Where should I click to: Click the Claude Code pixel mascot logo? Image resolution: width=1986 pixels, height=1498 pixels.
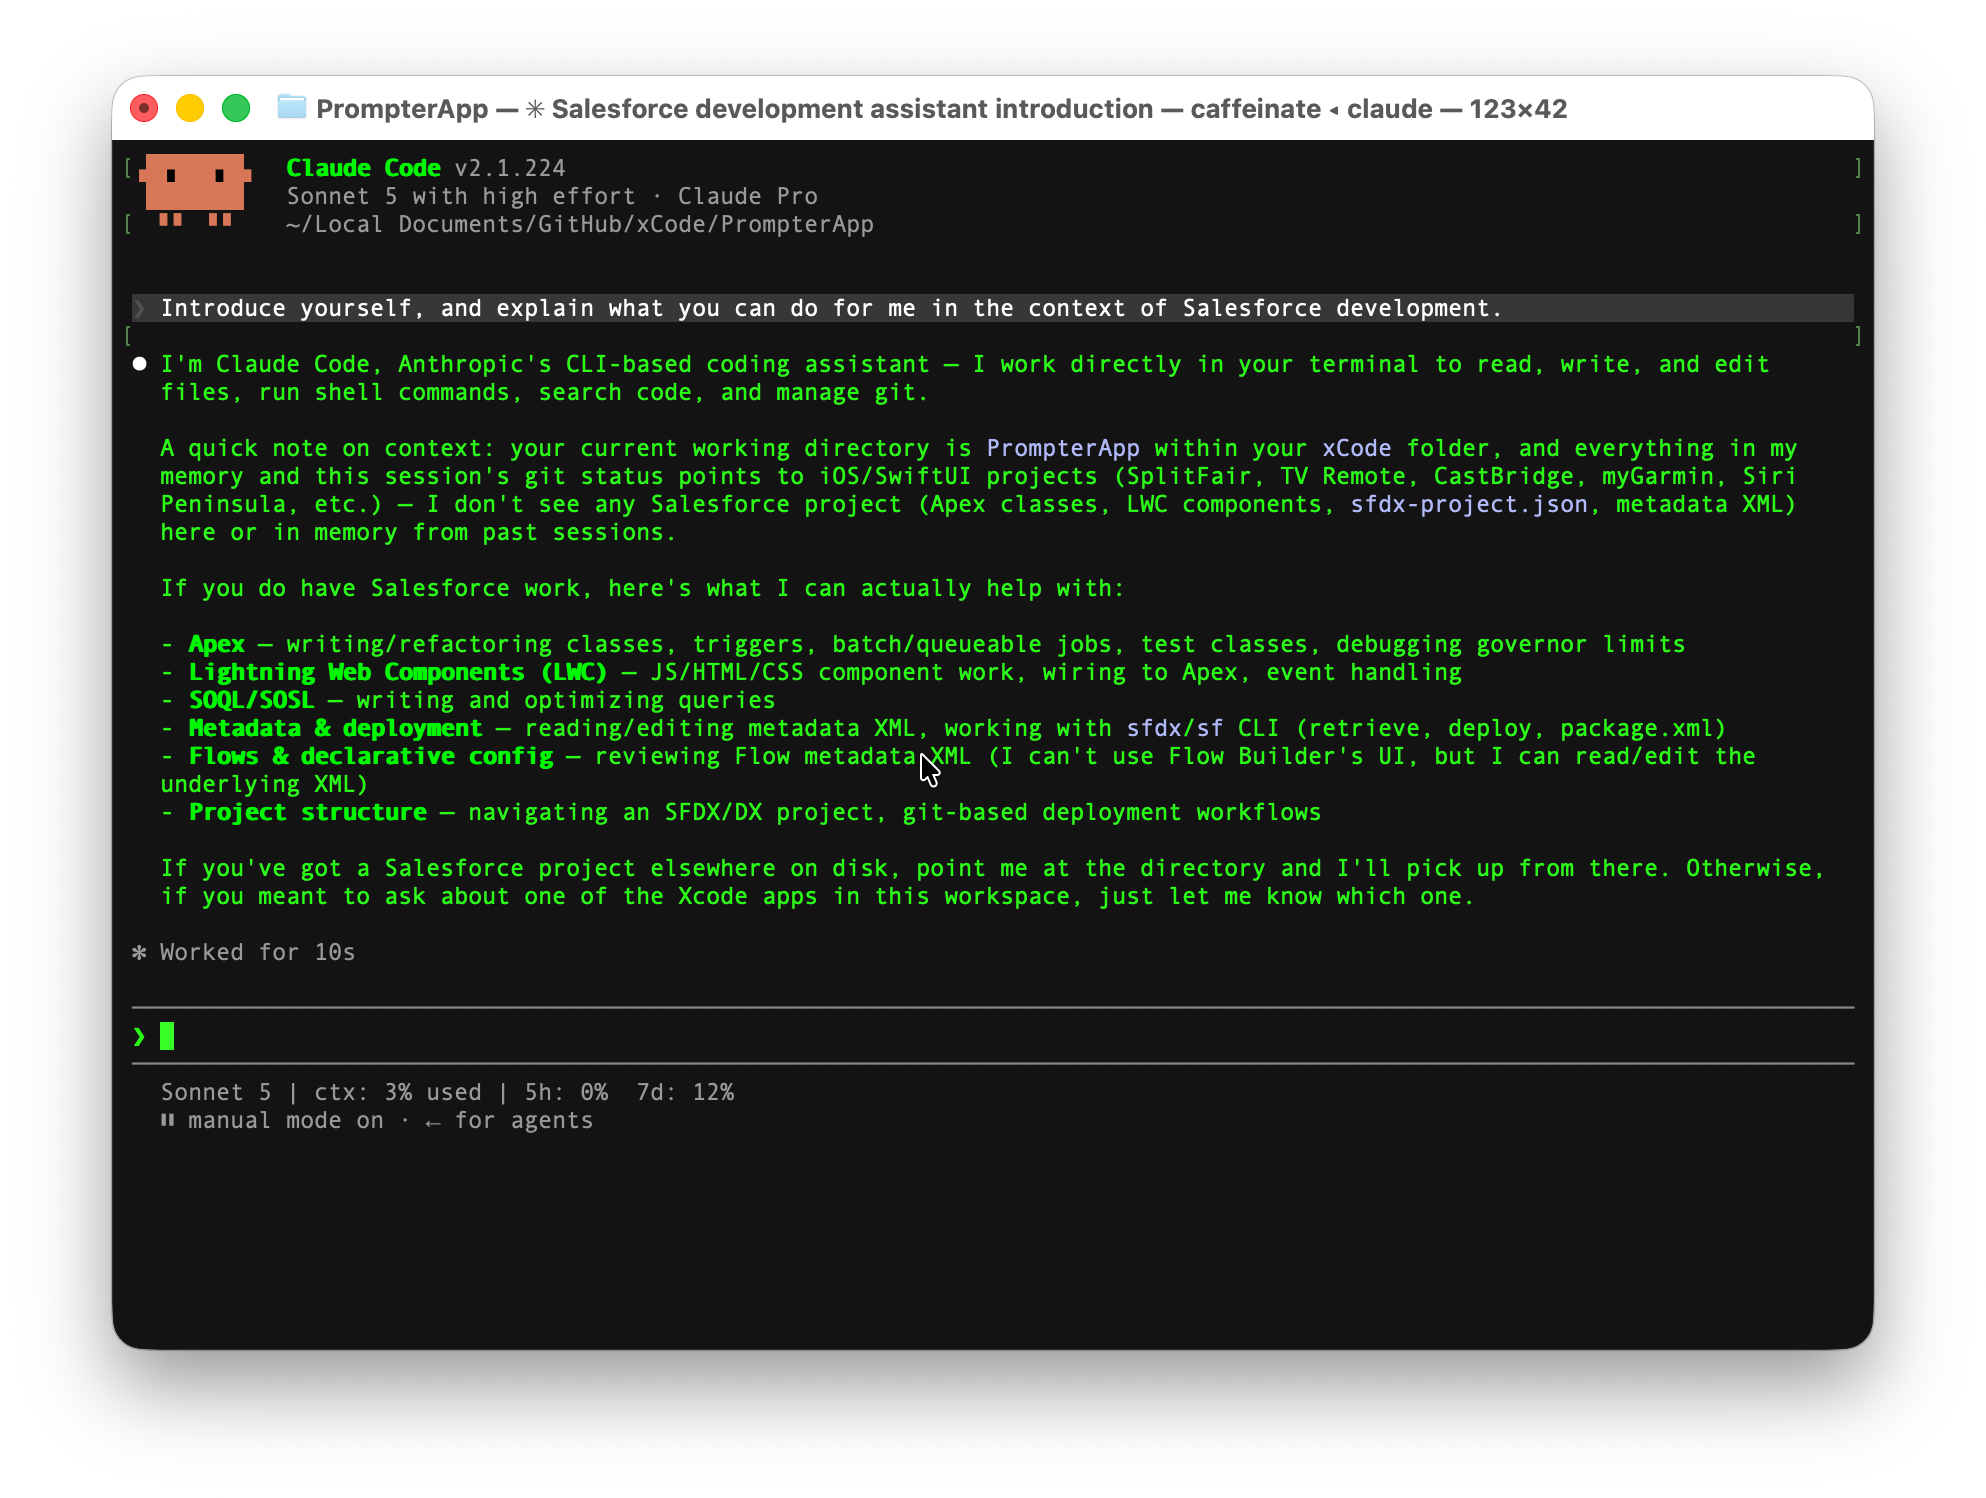tap(195, 190)
